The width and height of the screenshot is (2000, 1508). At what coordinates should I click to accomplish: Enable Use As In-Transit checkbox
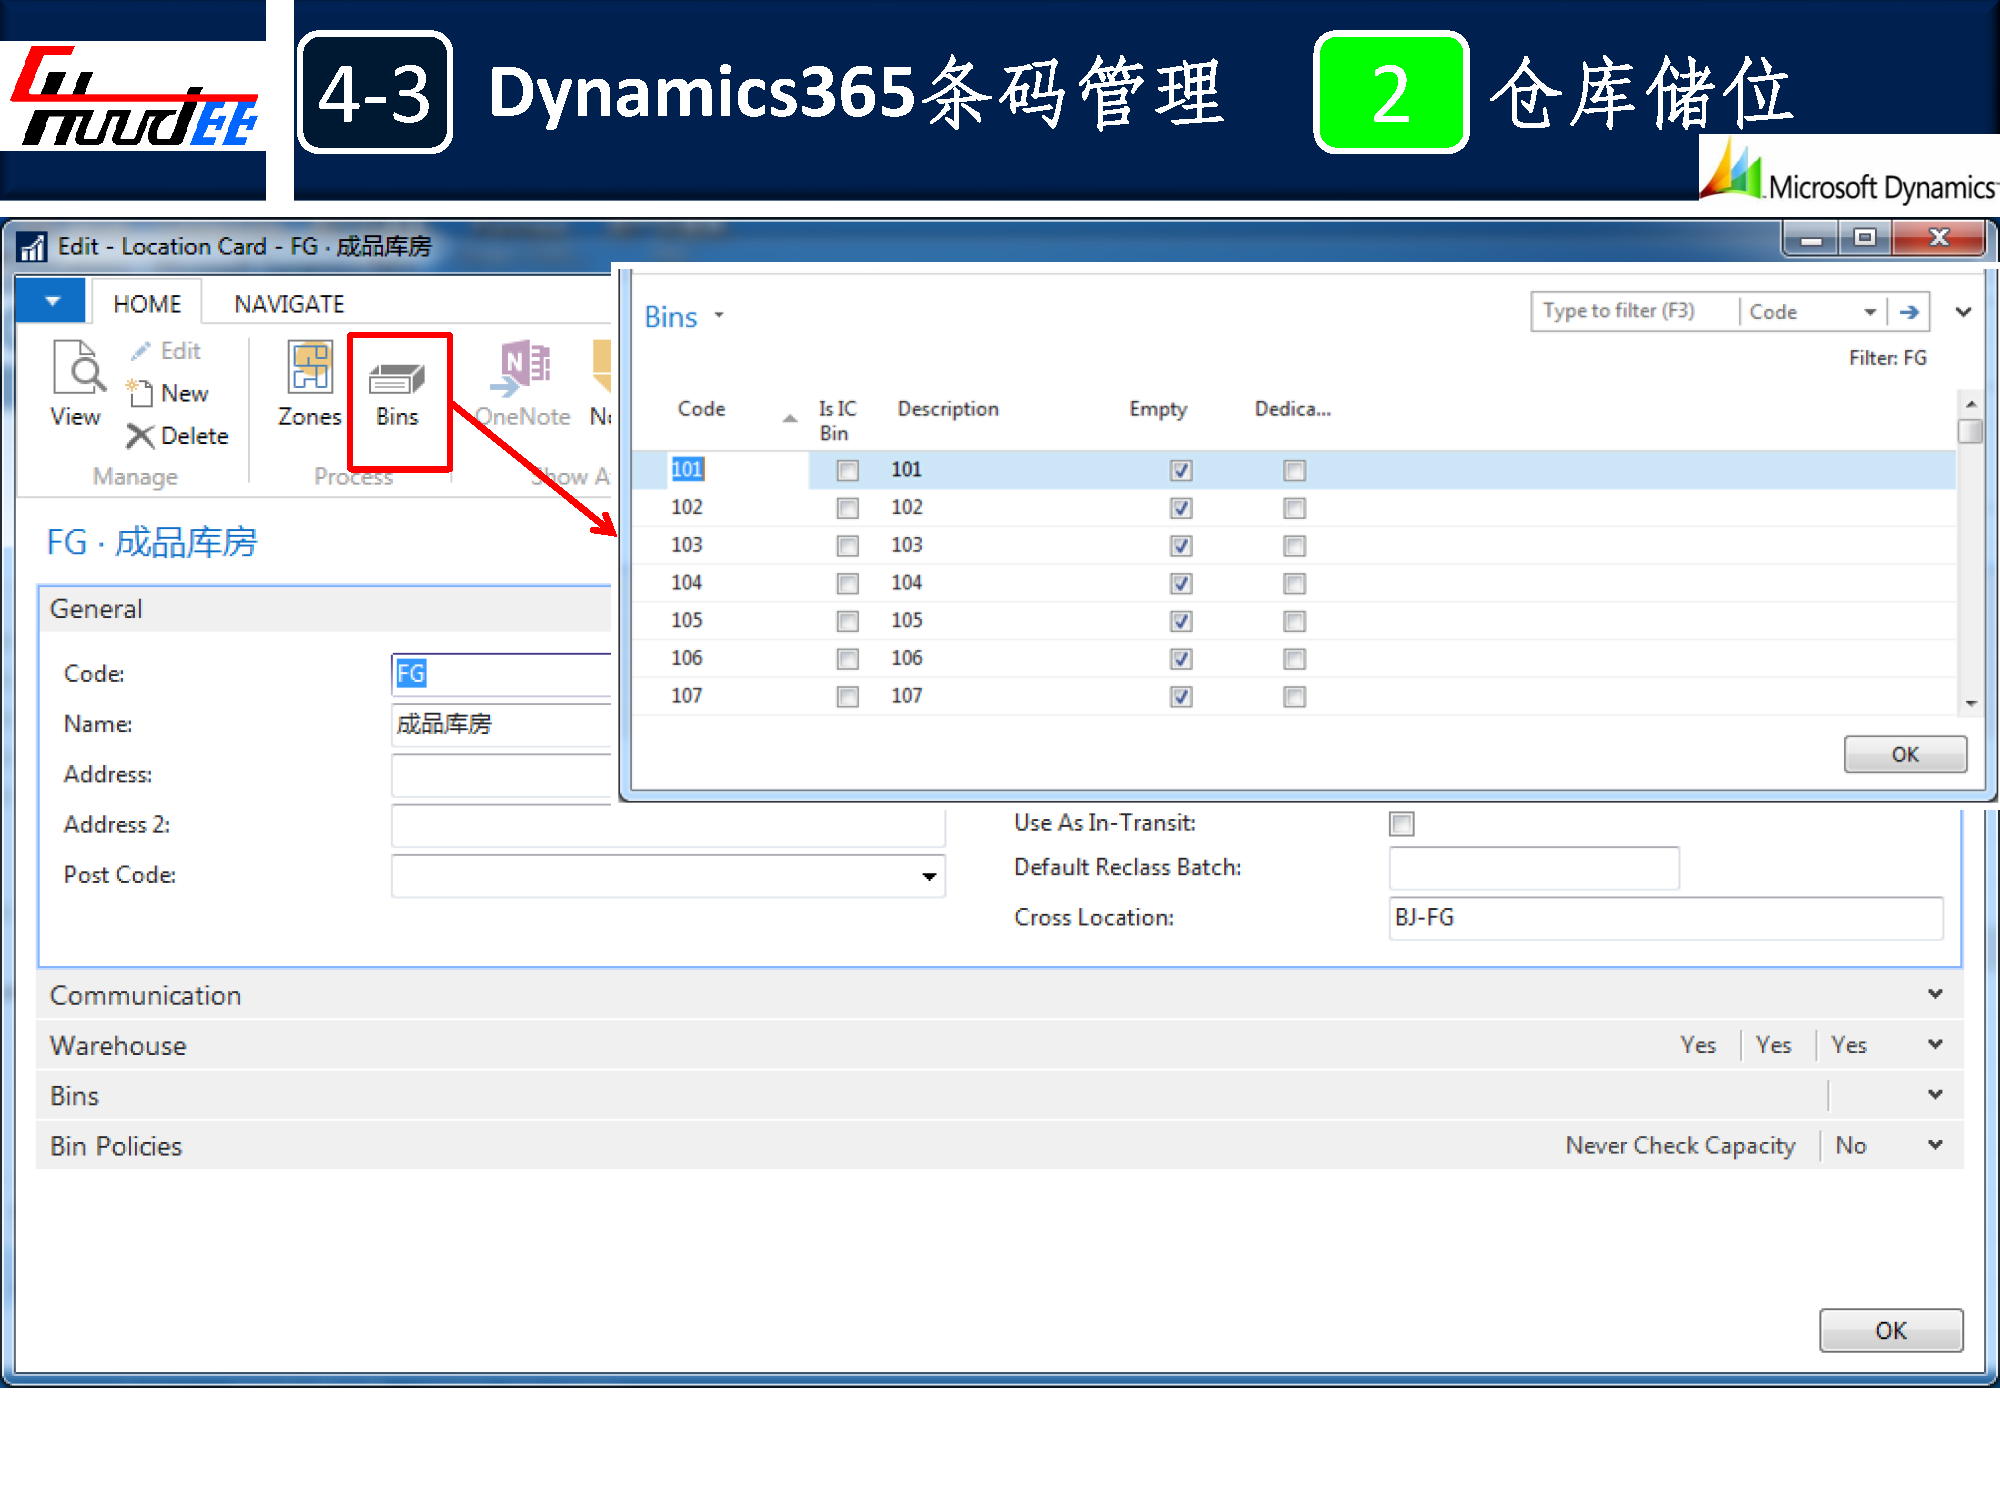point(1401,824)
